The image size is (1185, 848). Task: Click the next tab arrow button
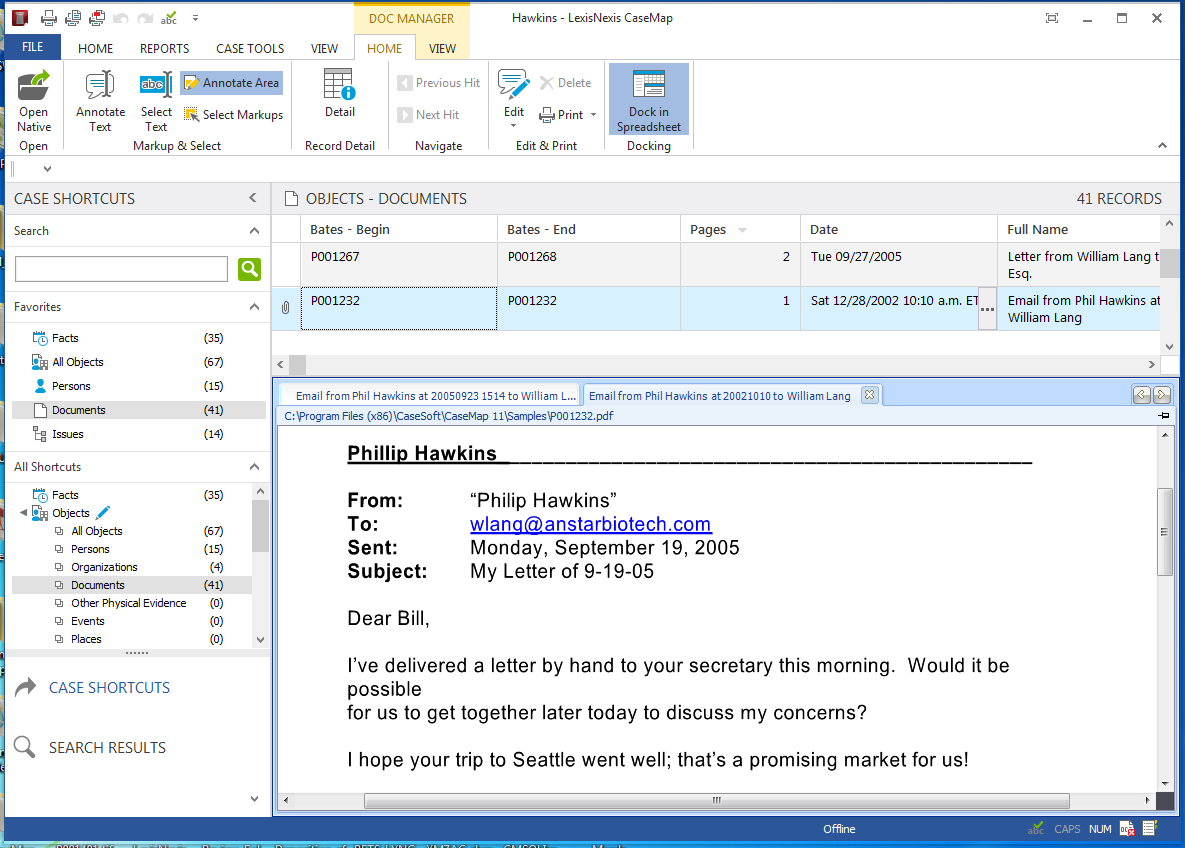point(1162,395)
